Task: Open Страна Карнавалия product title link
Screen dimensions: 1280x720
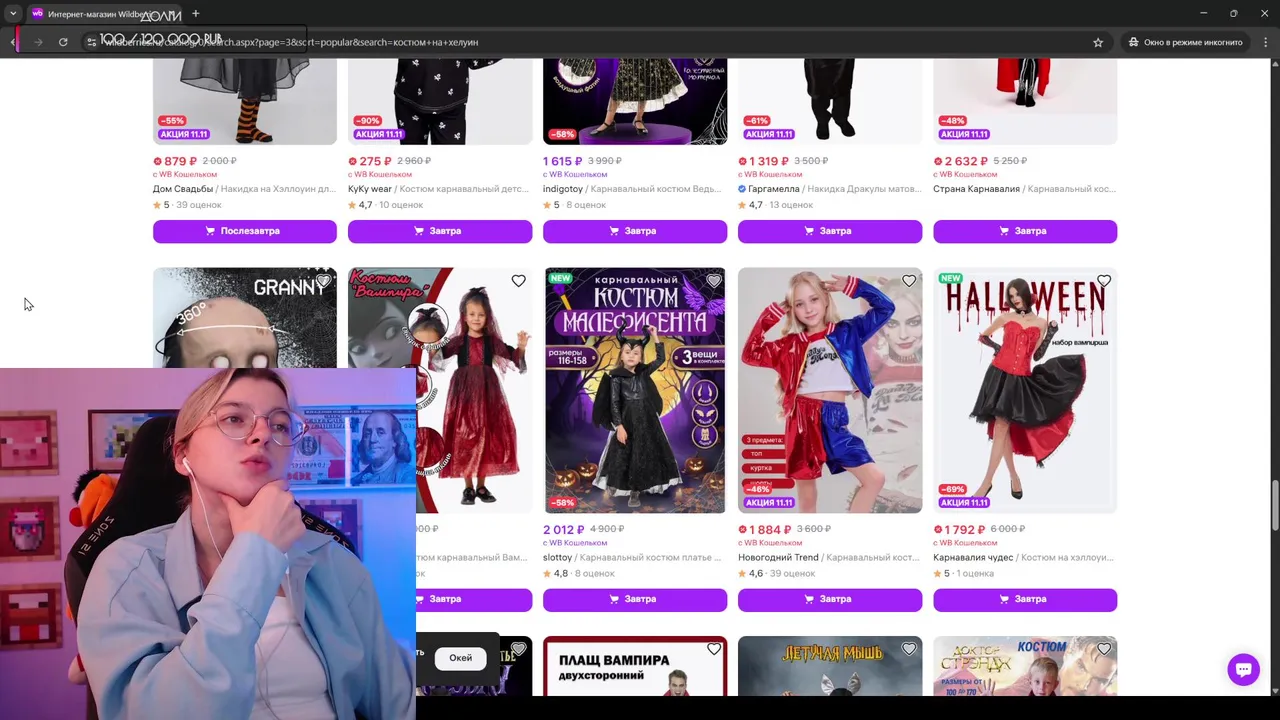Action: pyautogui.click(x=1024, y=189)
